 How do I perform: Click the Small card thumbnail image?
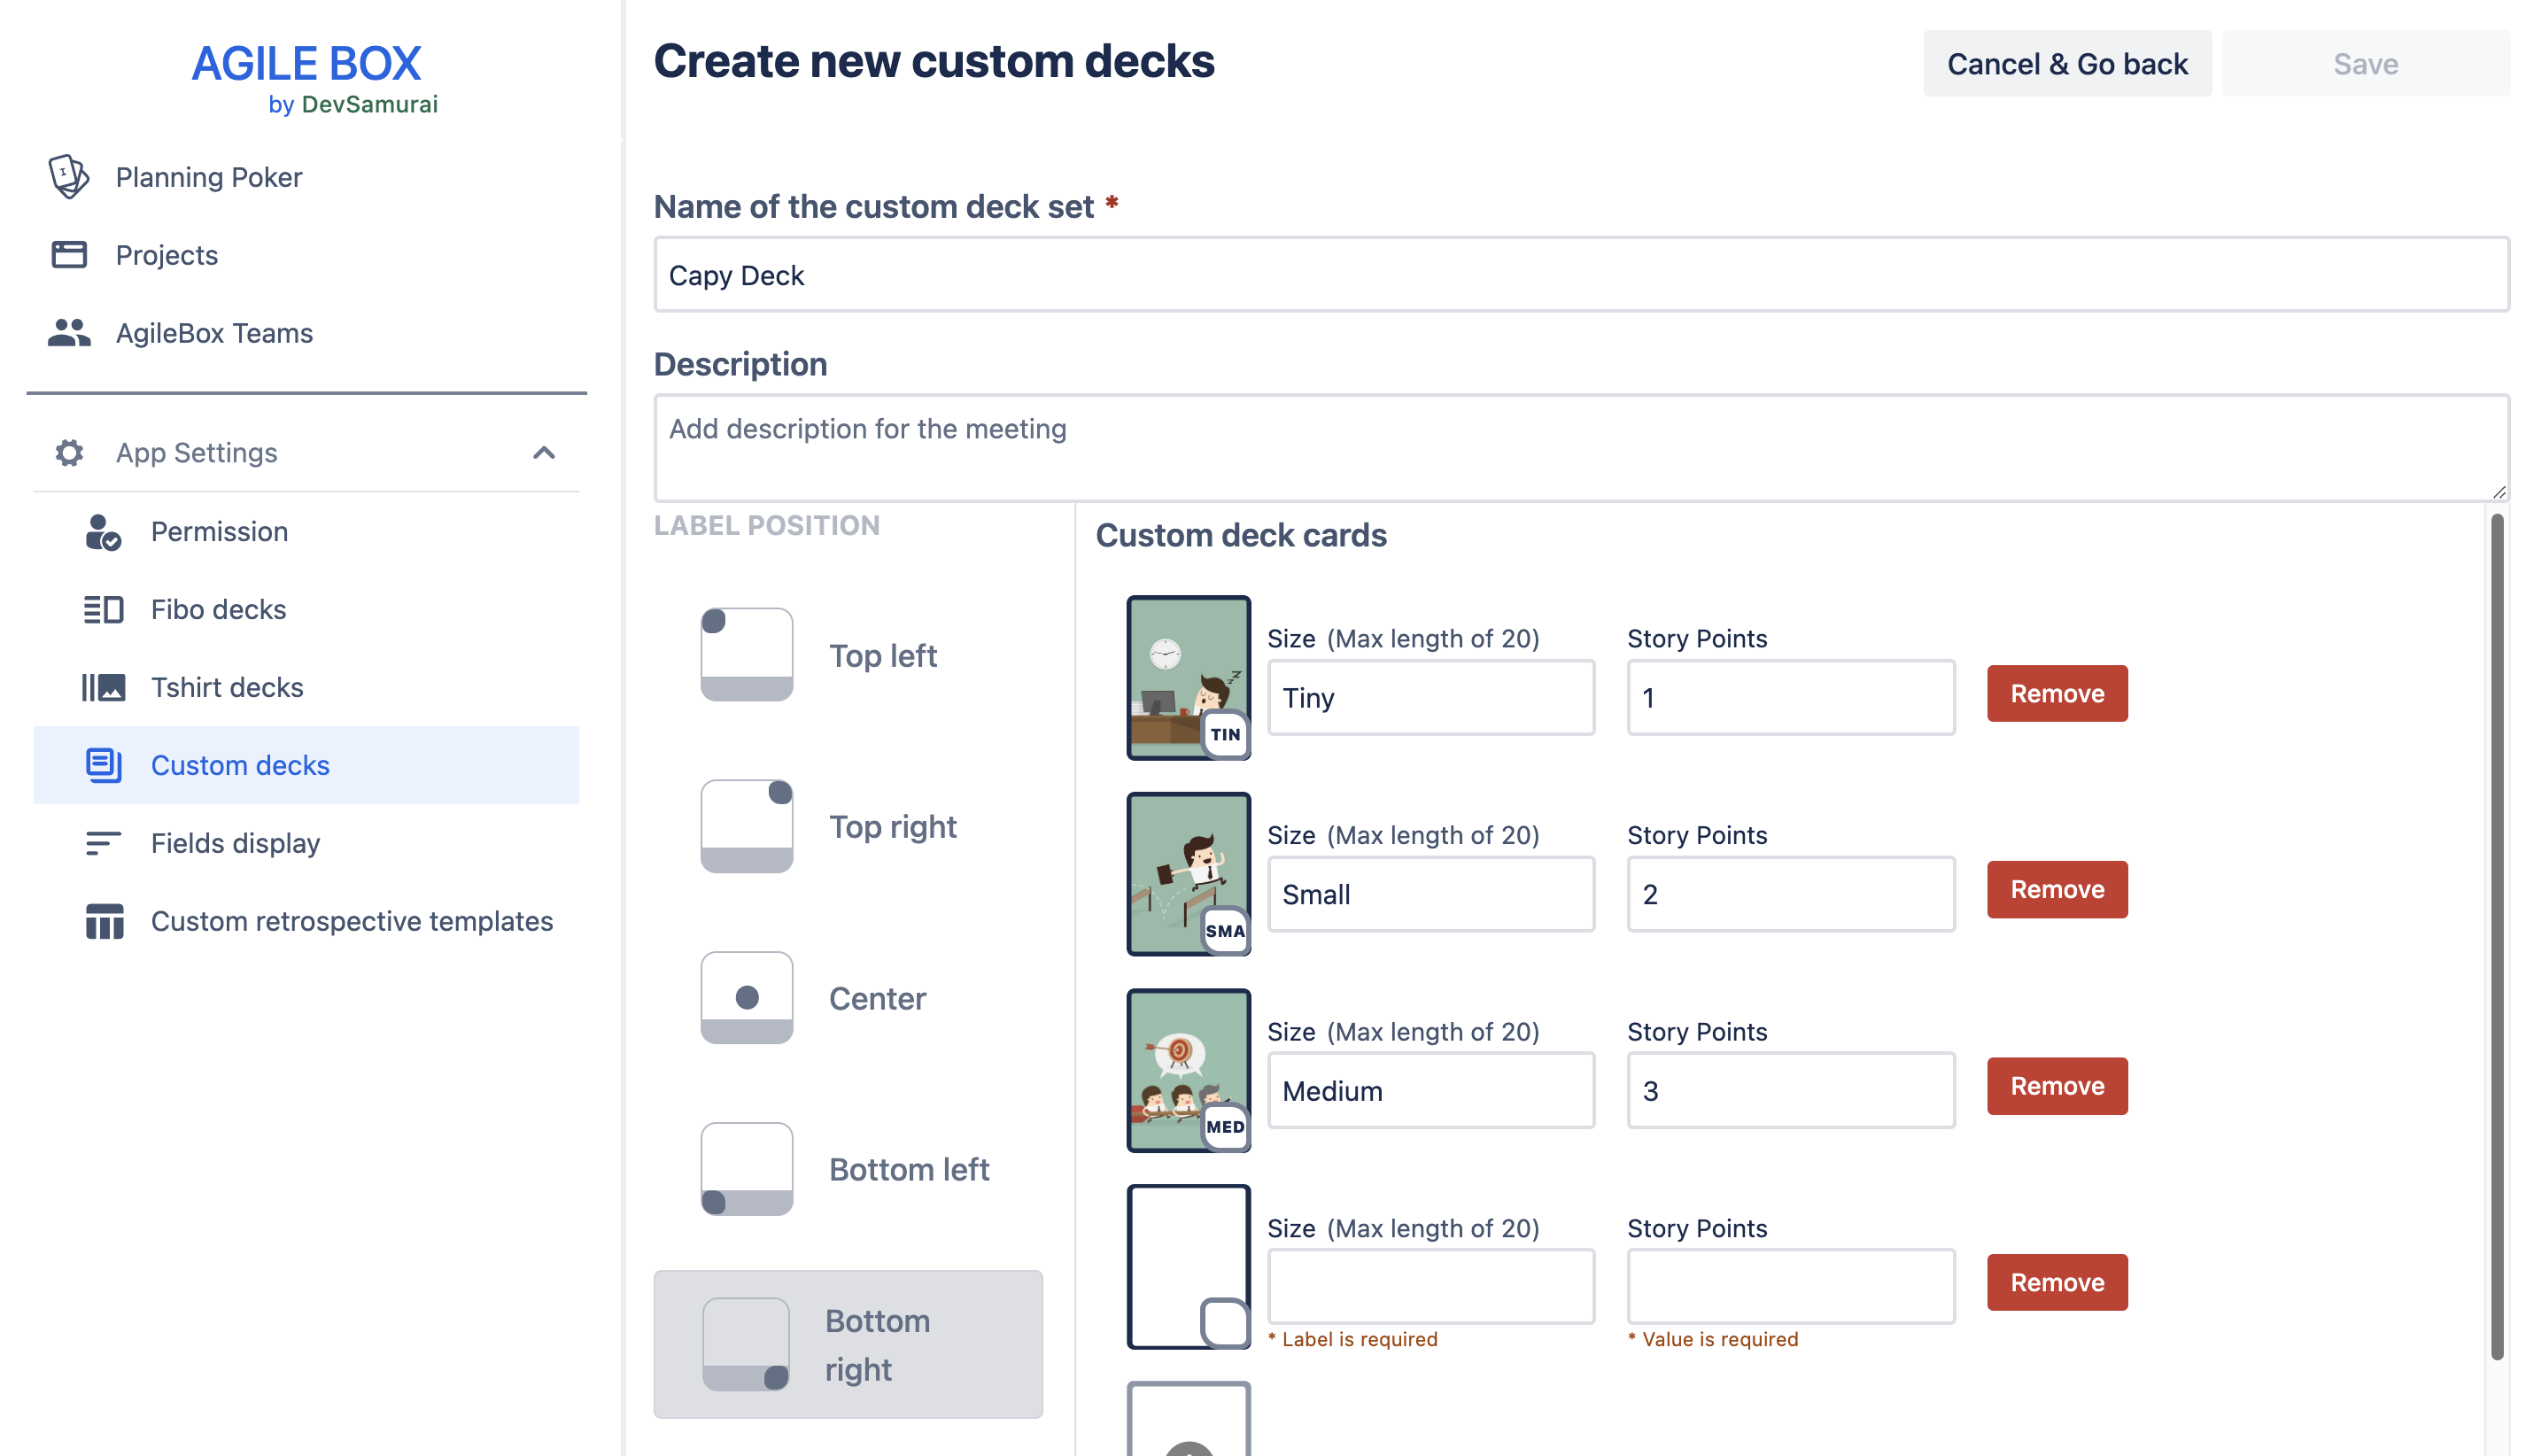point(1188,874)
